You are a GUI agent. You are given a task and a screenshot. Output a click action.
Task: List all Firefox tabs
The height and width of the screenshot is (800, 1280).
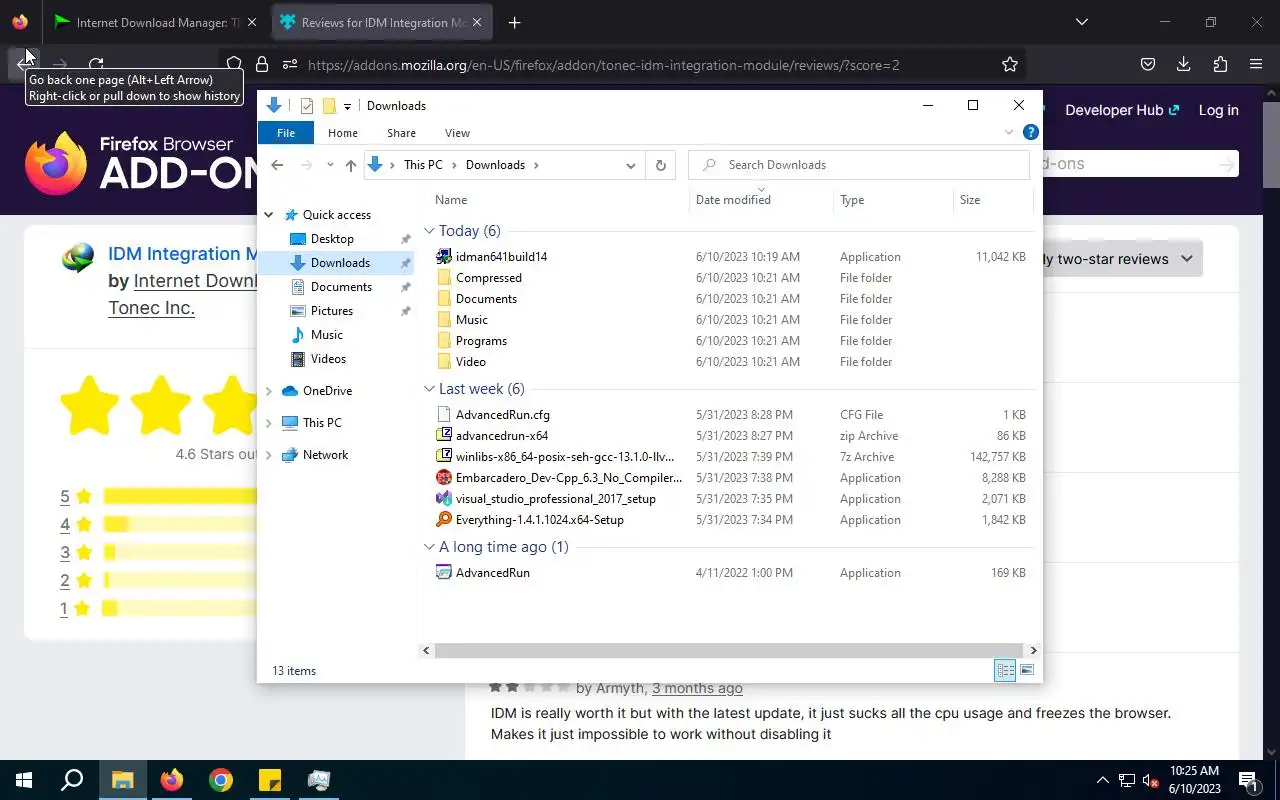[x=1081, y=22]
